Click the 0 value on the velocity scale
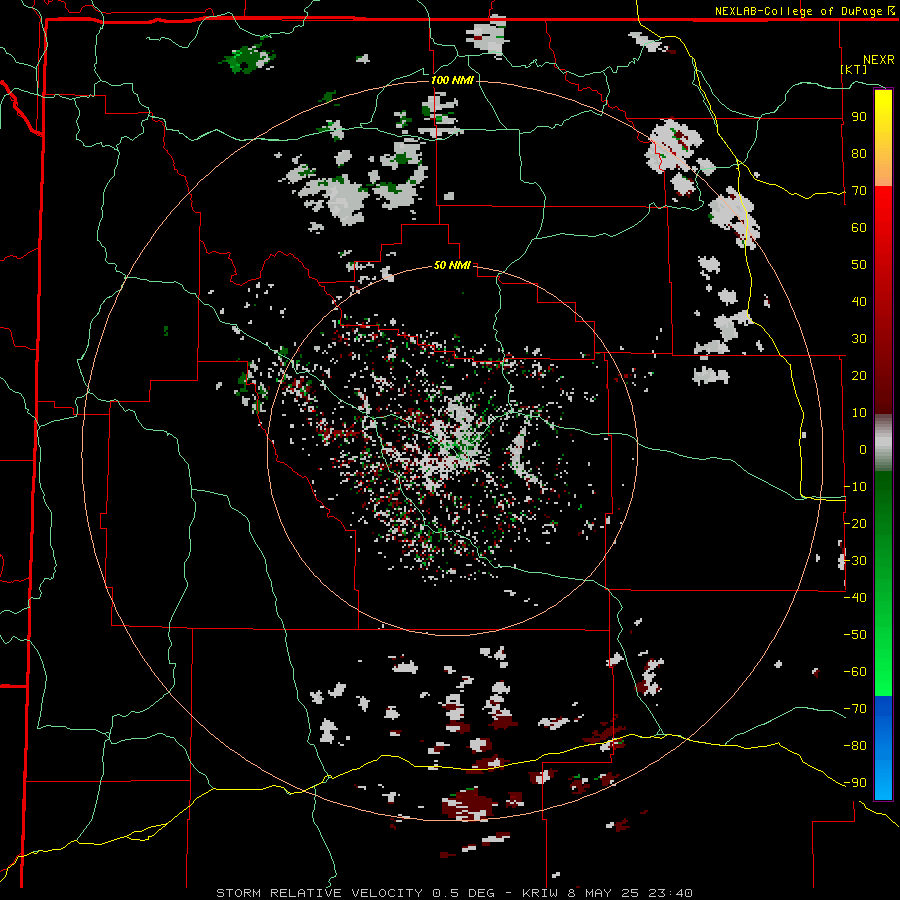The width and height of the screenshot is (900, 900). point(863,449)
